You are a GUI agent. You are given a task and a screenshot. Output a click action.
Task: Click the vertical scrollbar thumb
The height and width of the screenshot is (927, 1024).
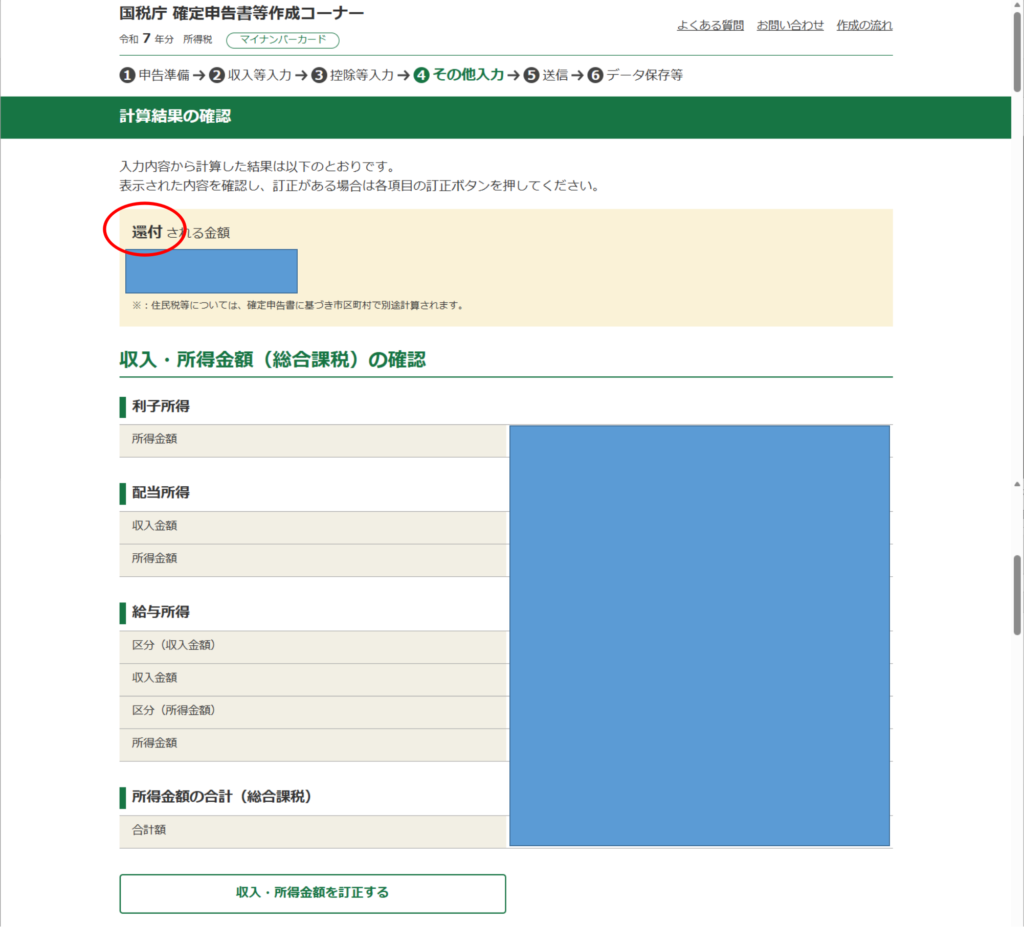[1017, 594]
